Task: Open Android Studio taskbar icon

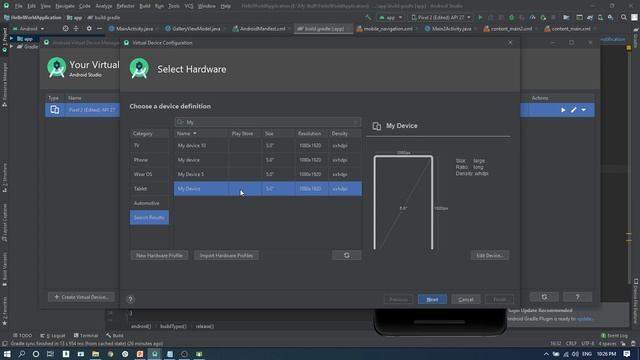Action: [155, 354]
